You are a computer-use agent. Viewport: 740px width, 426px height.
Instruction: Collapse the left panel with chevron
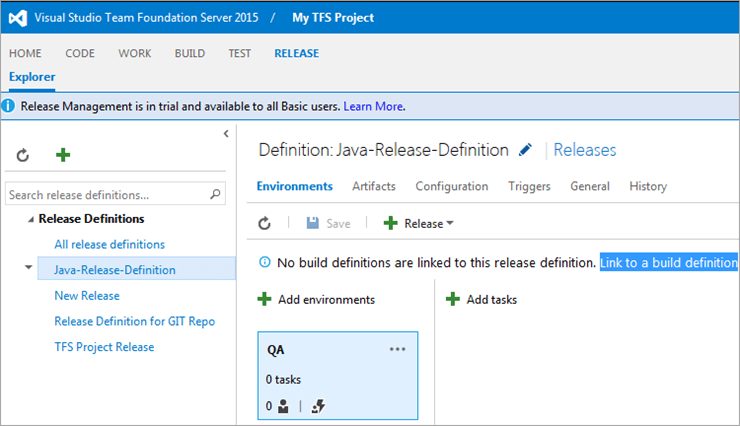pos(226,133)
